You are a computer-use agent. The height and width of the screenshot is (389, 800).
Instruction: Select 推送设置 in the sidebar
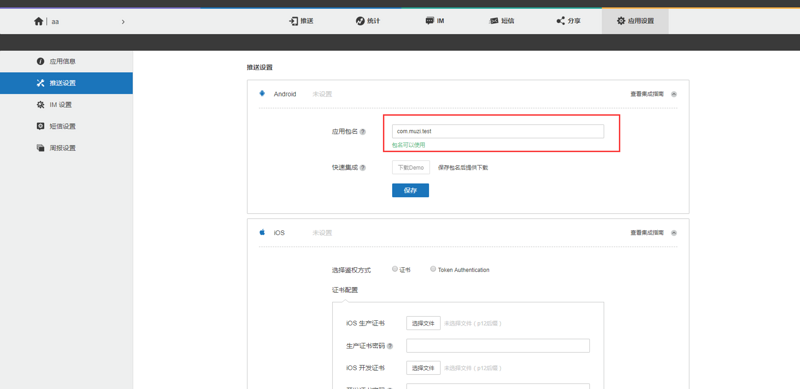pyautogui.click(x=66, y=83)
